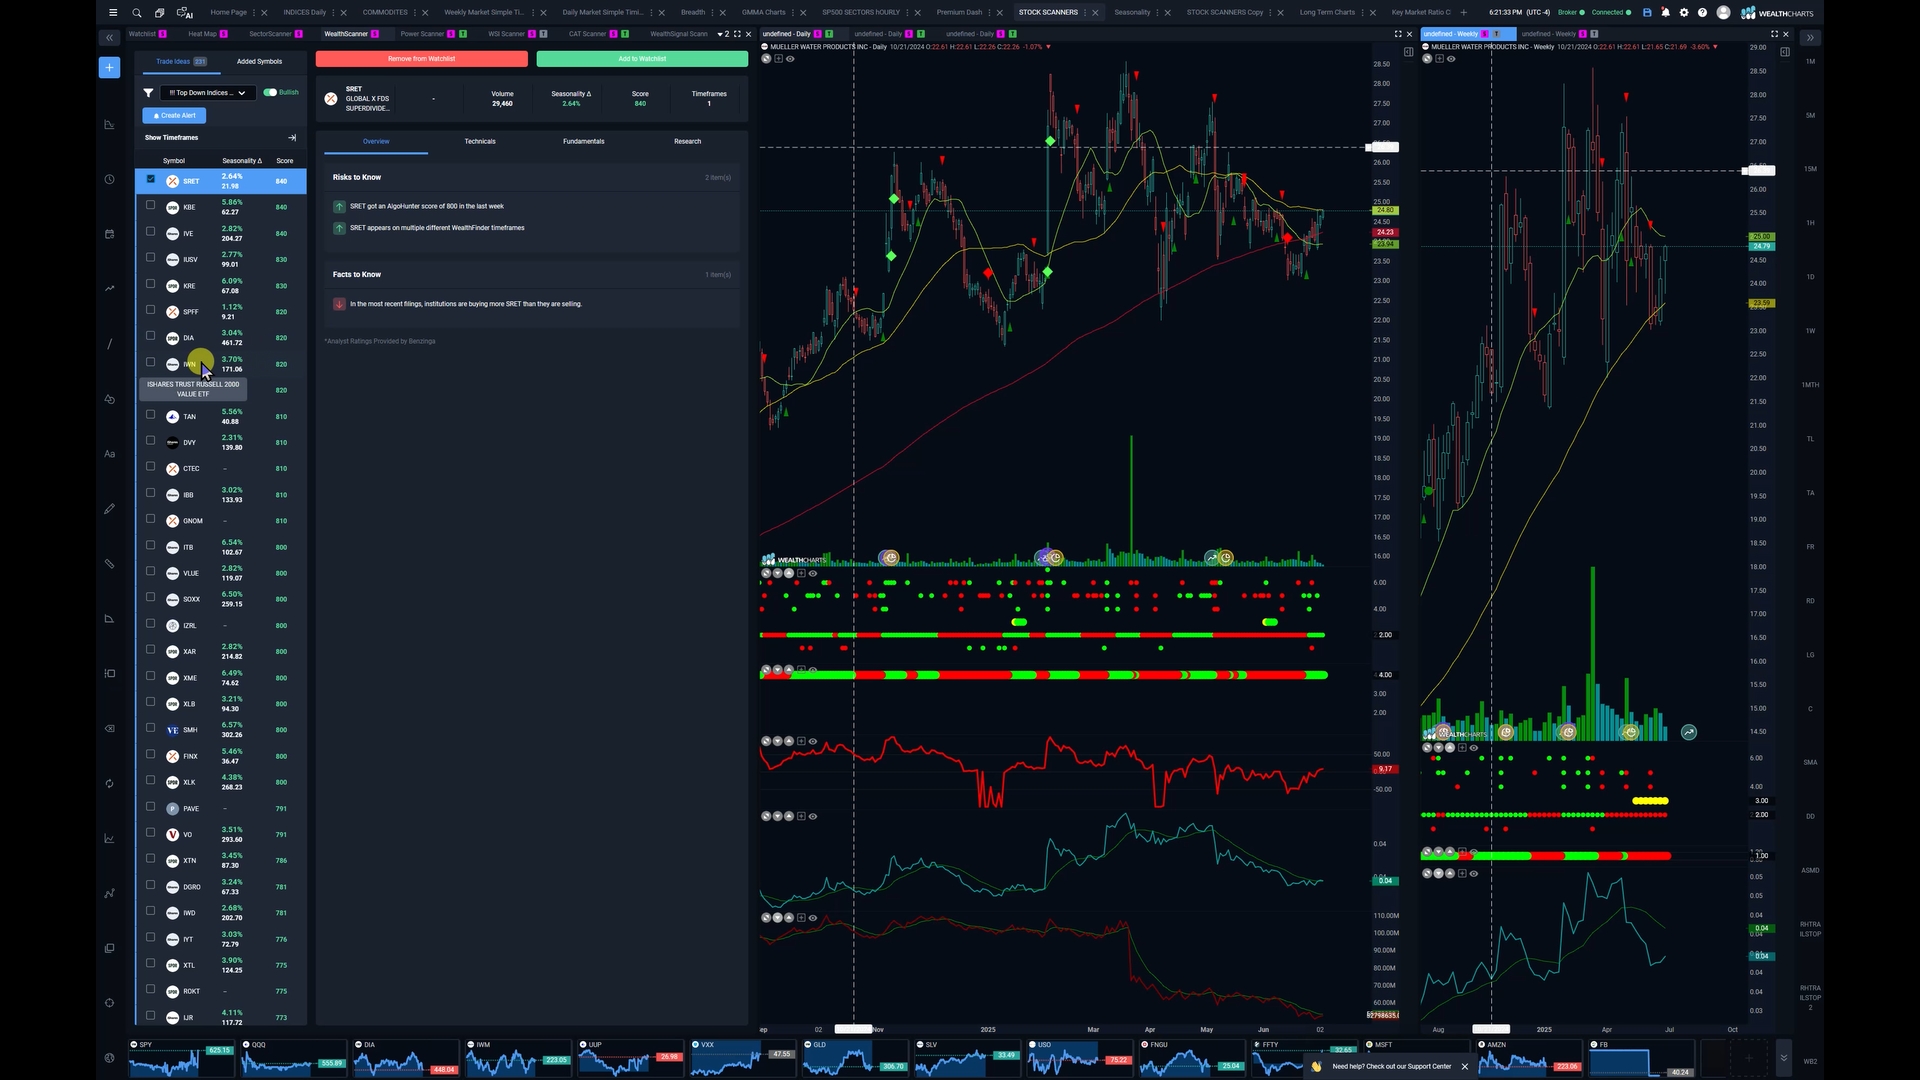This screenshot has height=1080, width=1920.
Task: Click the help question mark icon
Action: coord(1702,13)
